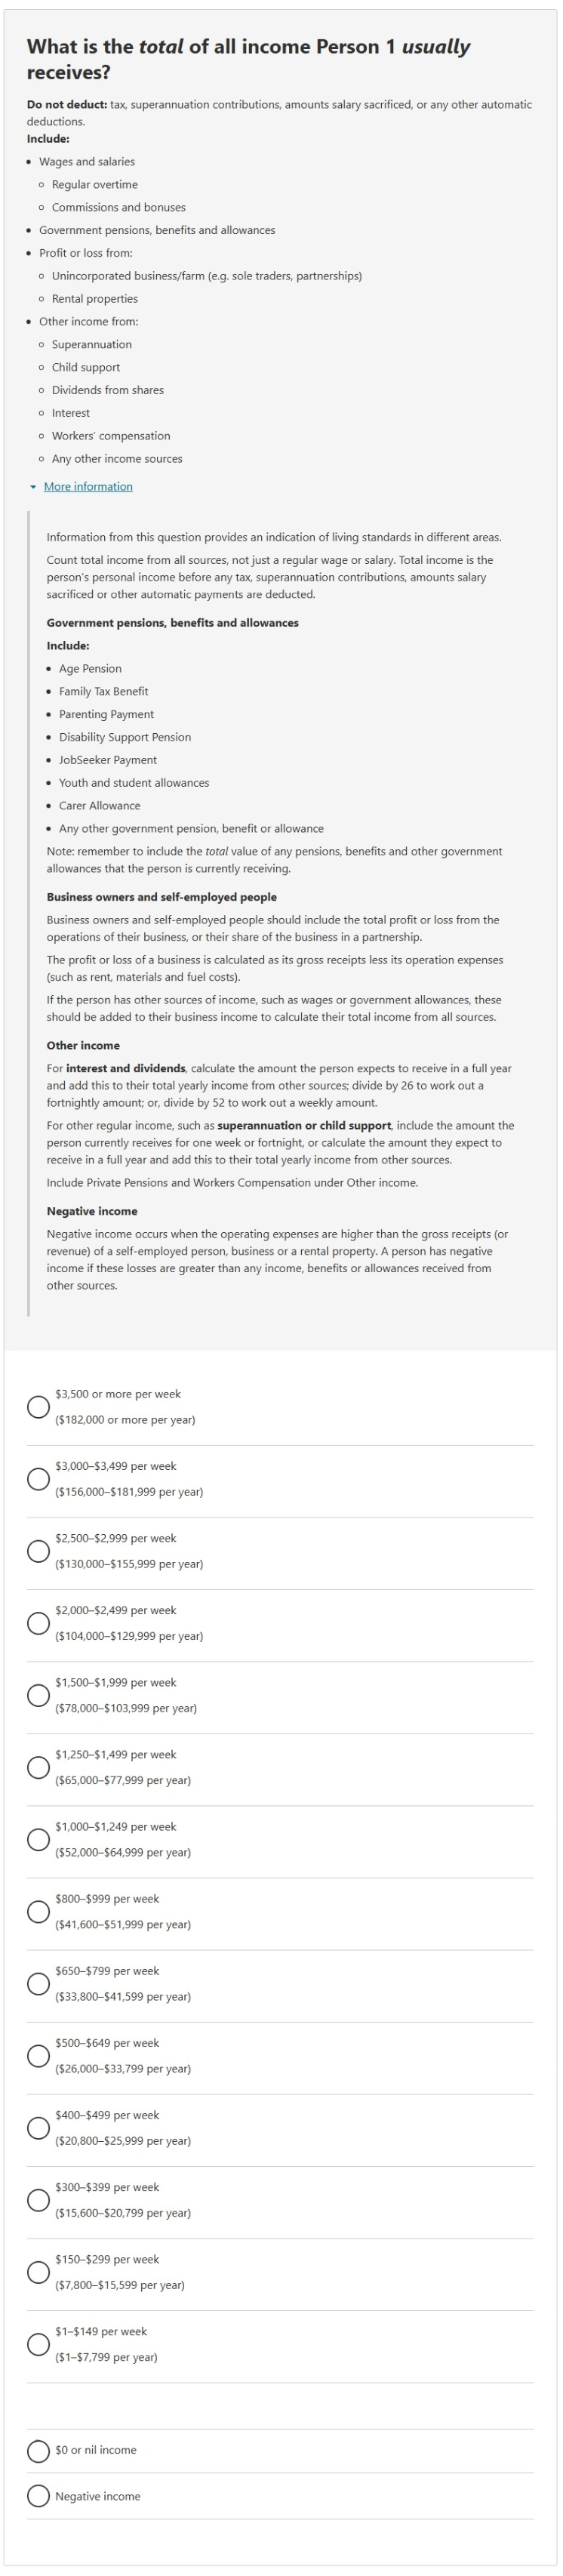Select the "$3,500 or more per week" option

click(38, 1406)
